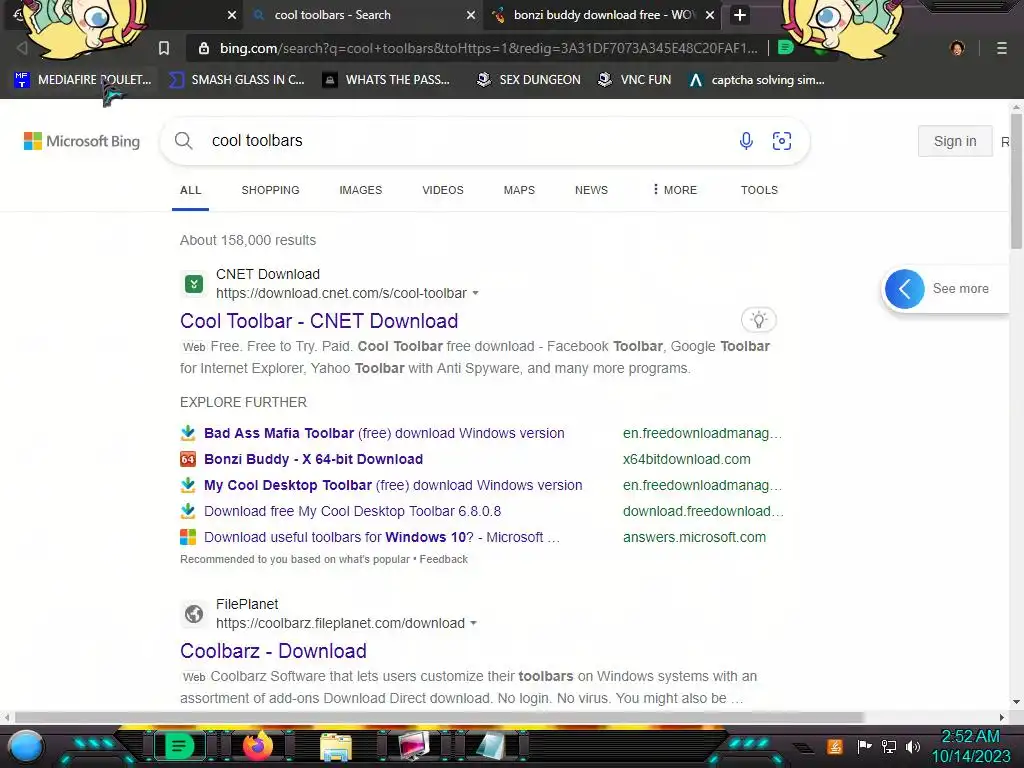1024x768 pixels.
Task: Switch to the IMAGES tab
Action: click(360, 190)
